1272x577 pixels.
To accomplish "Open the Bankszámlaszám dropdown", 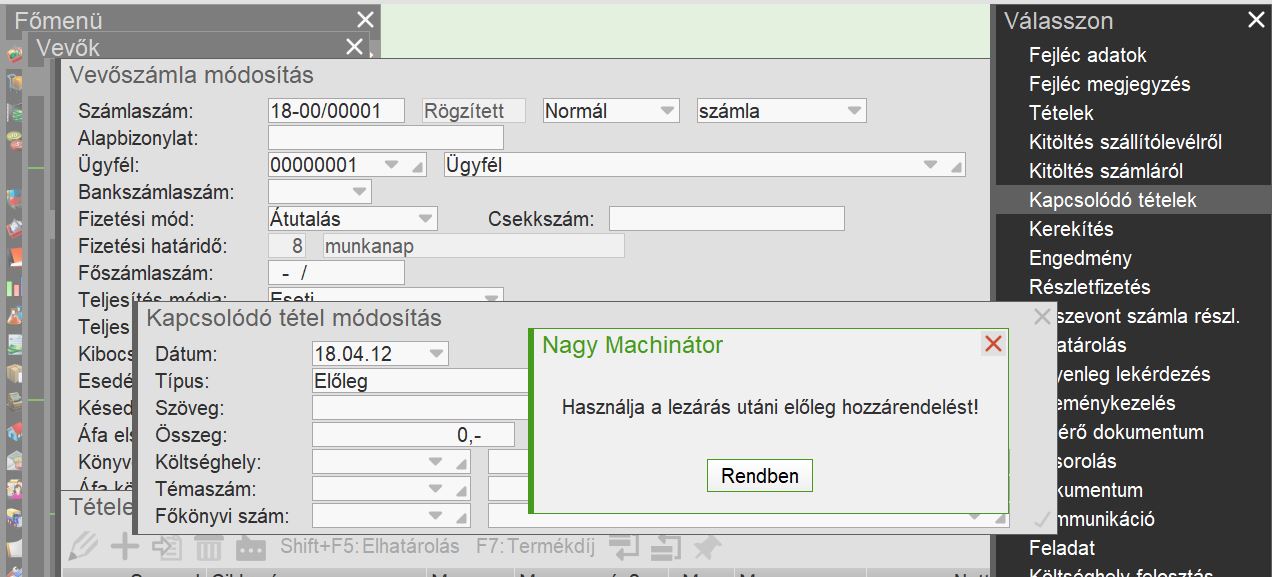I will click(x=359, y=192).
